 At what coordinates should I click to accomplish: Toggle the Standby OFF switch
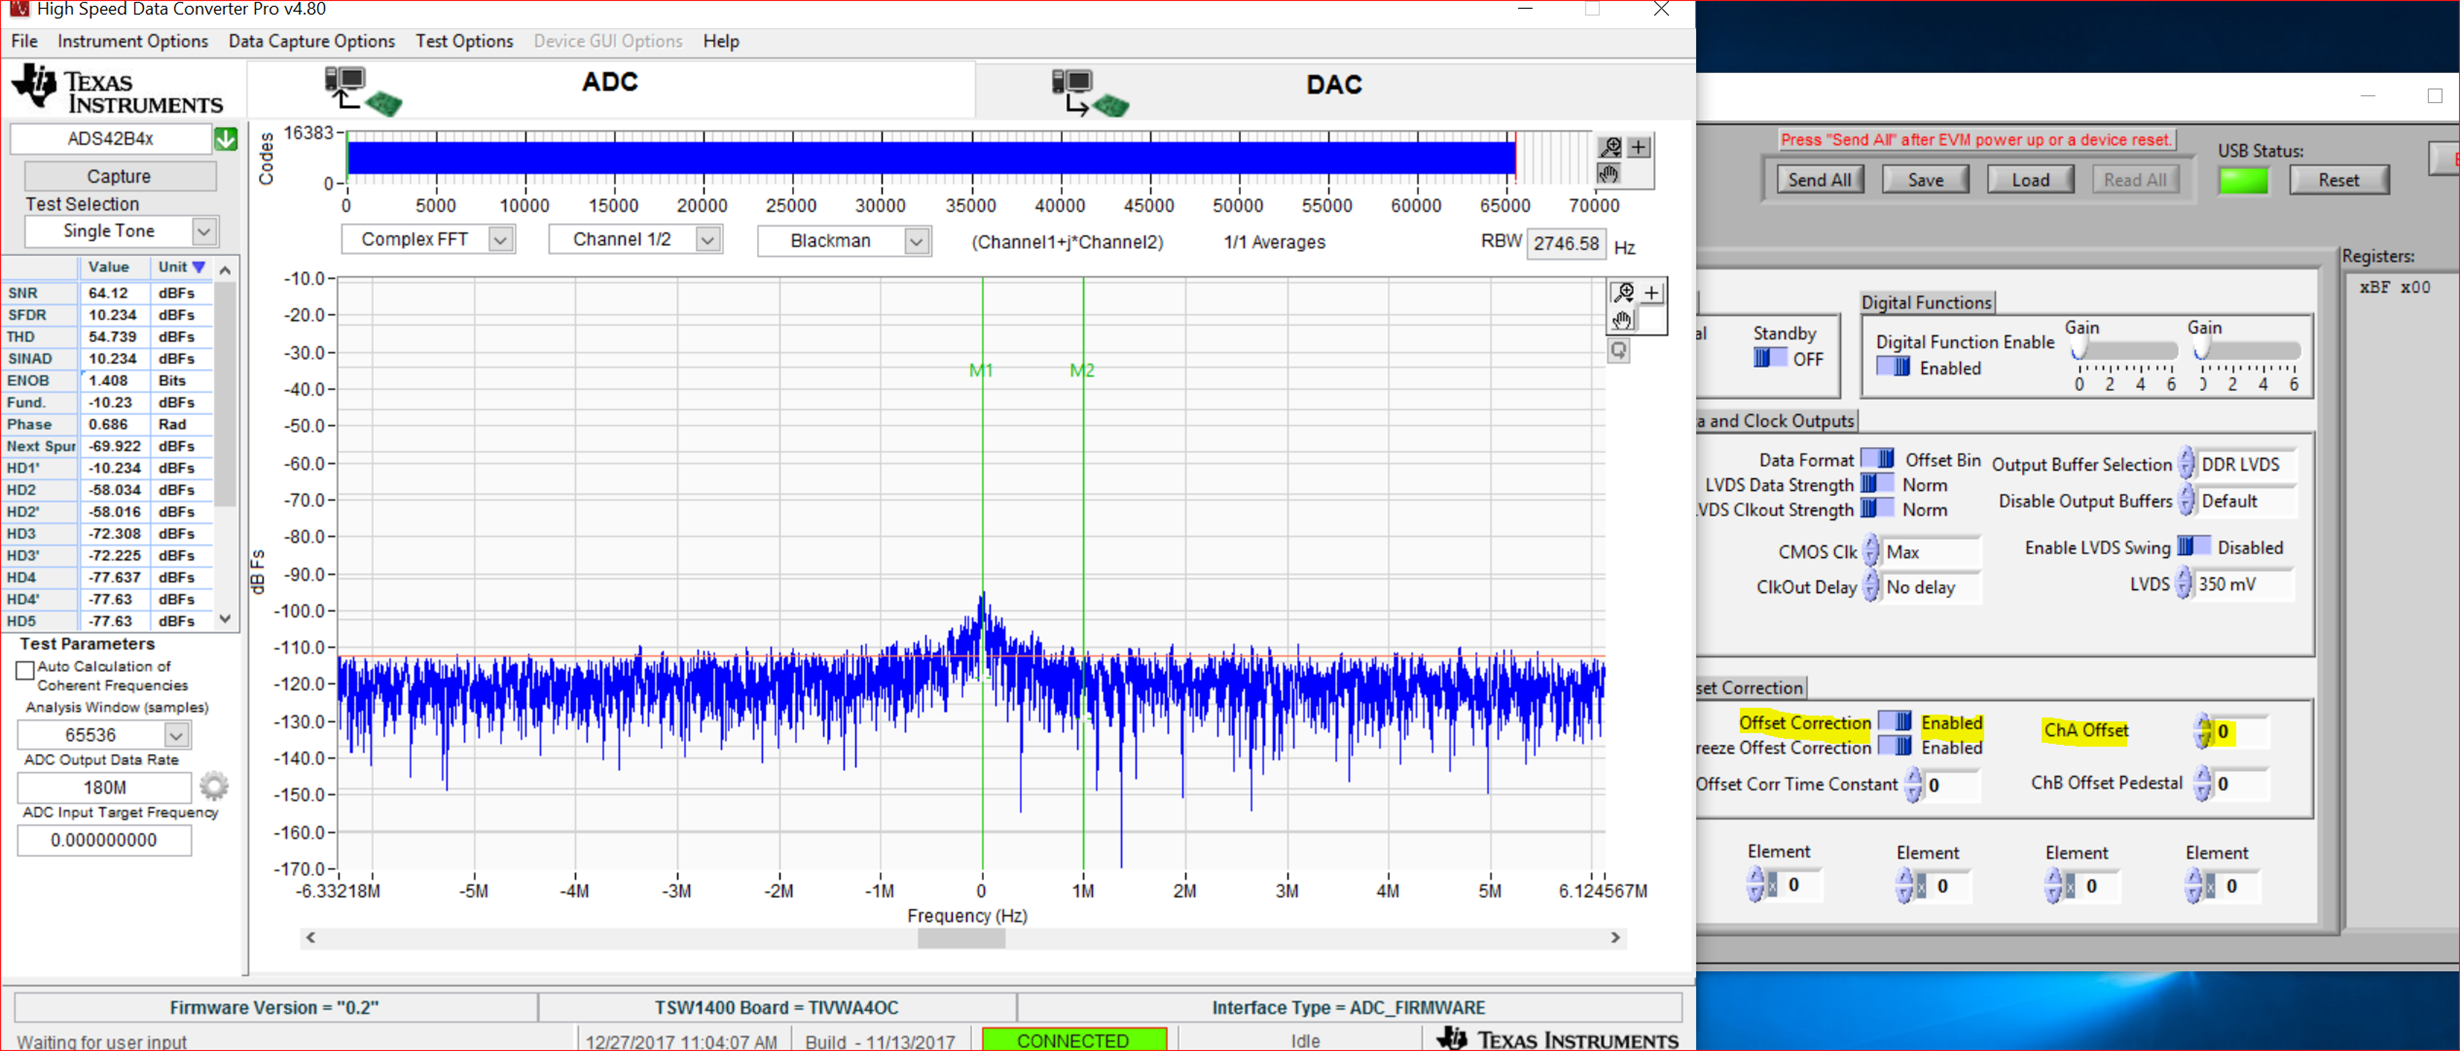[x=1769, y=358]
